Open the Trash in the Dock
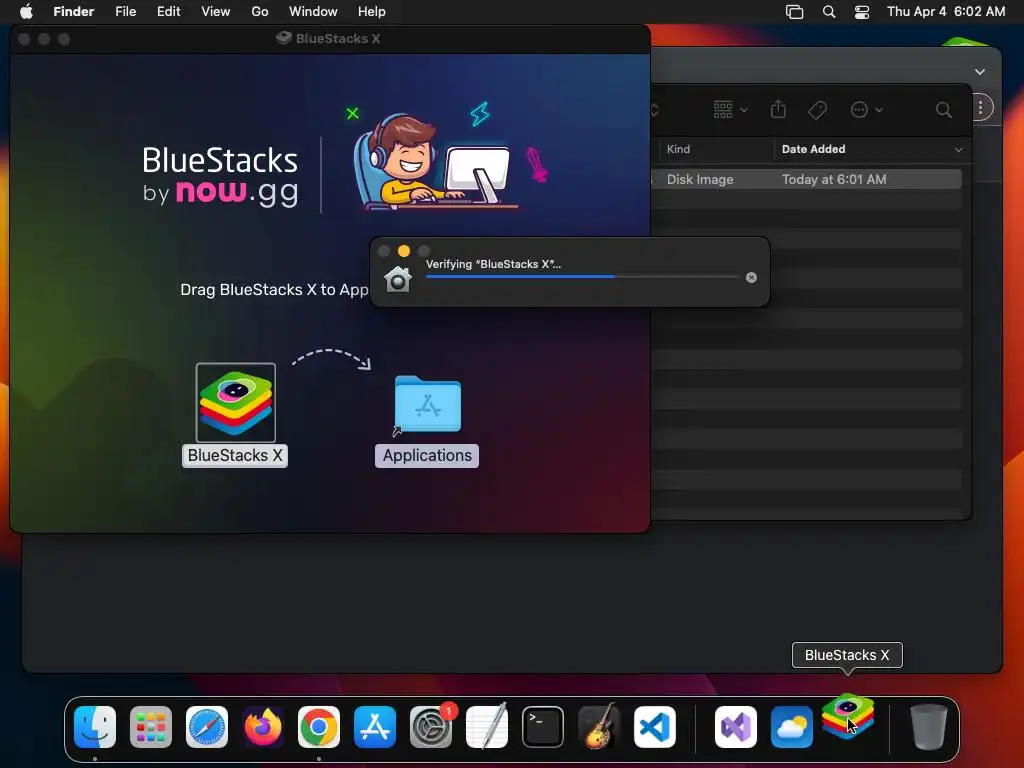 (x=928, y=726)
